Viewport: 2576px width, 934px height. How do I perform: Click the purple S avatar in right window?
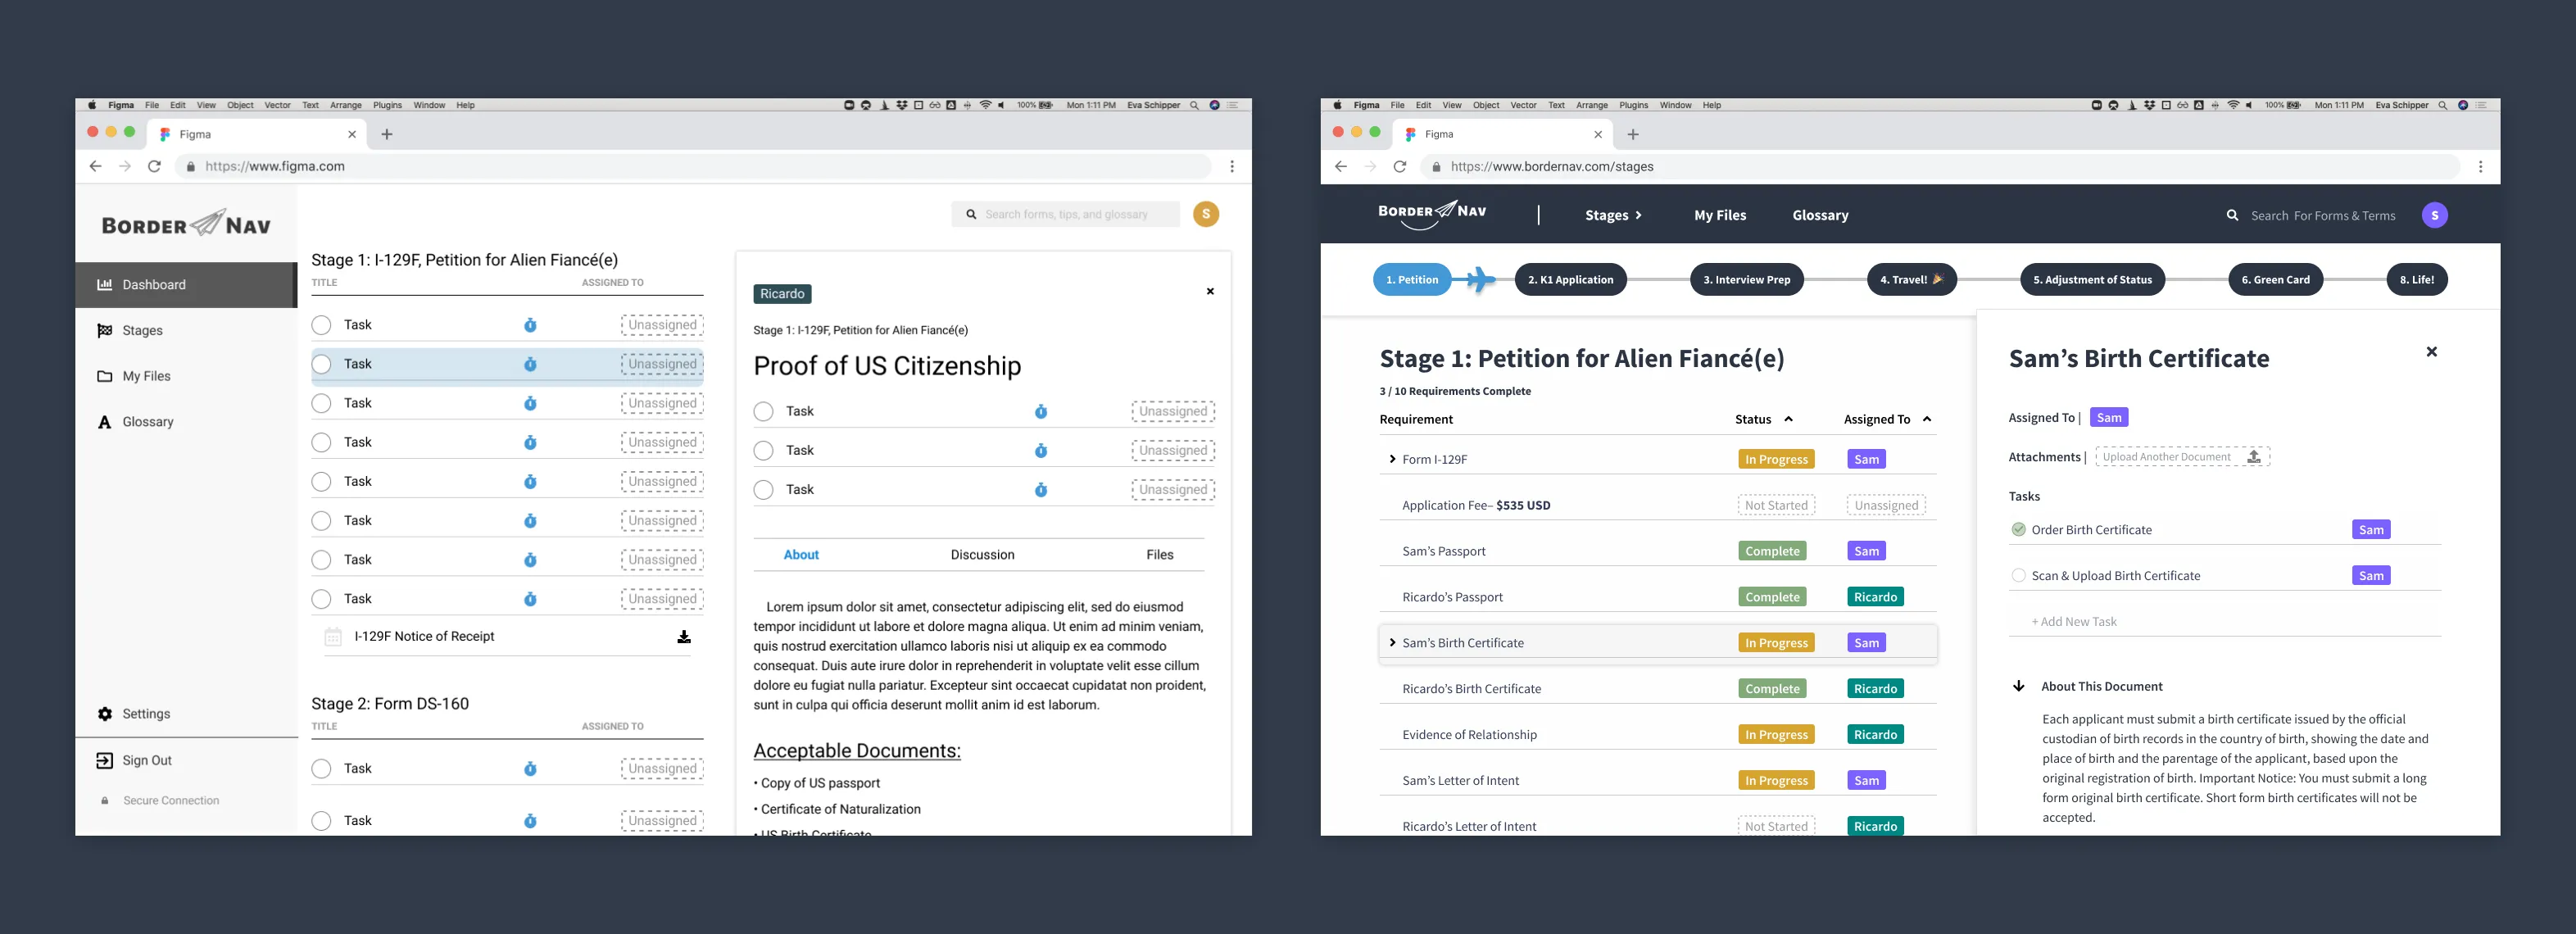pos(2435,215)
